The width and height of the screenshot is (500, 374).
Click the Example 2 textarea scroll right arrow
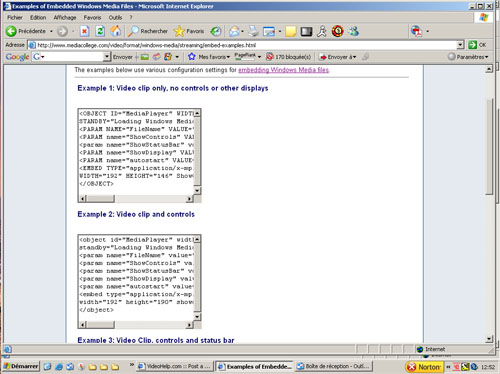click(x=189, y=325)
